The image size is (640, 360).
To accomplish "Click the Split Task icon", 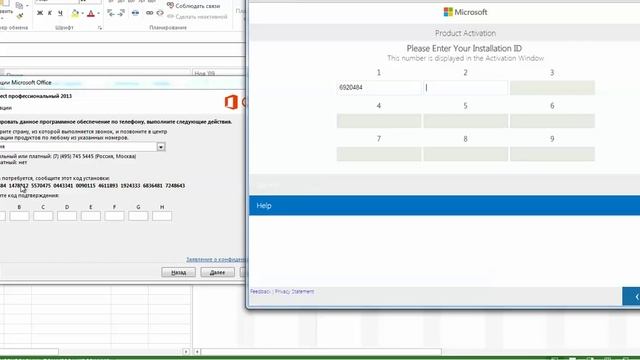I will pyautogui.click(x=135, y=13).
